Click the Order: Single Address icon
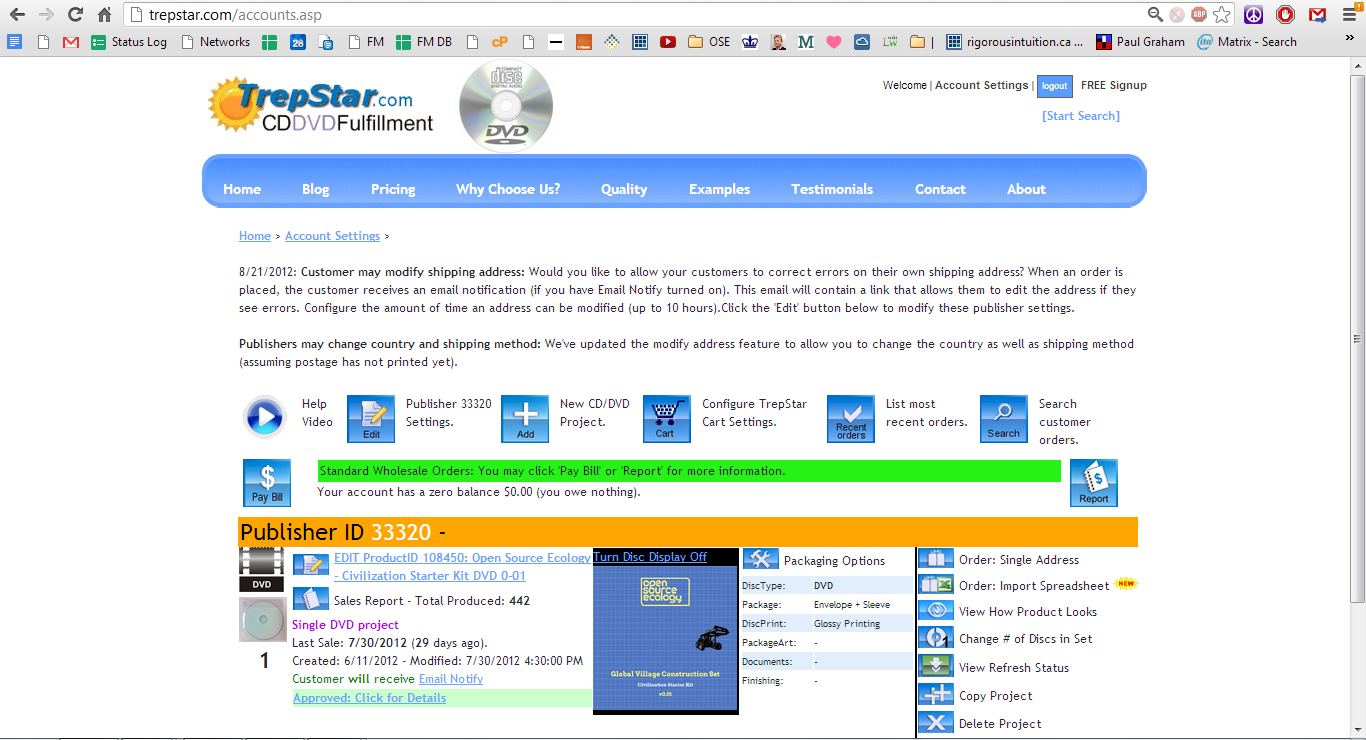Viewport: 1366px width, 740px height. pos(936,559)
